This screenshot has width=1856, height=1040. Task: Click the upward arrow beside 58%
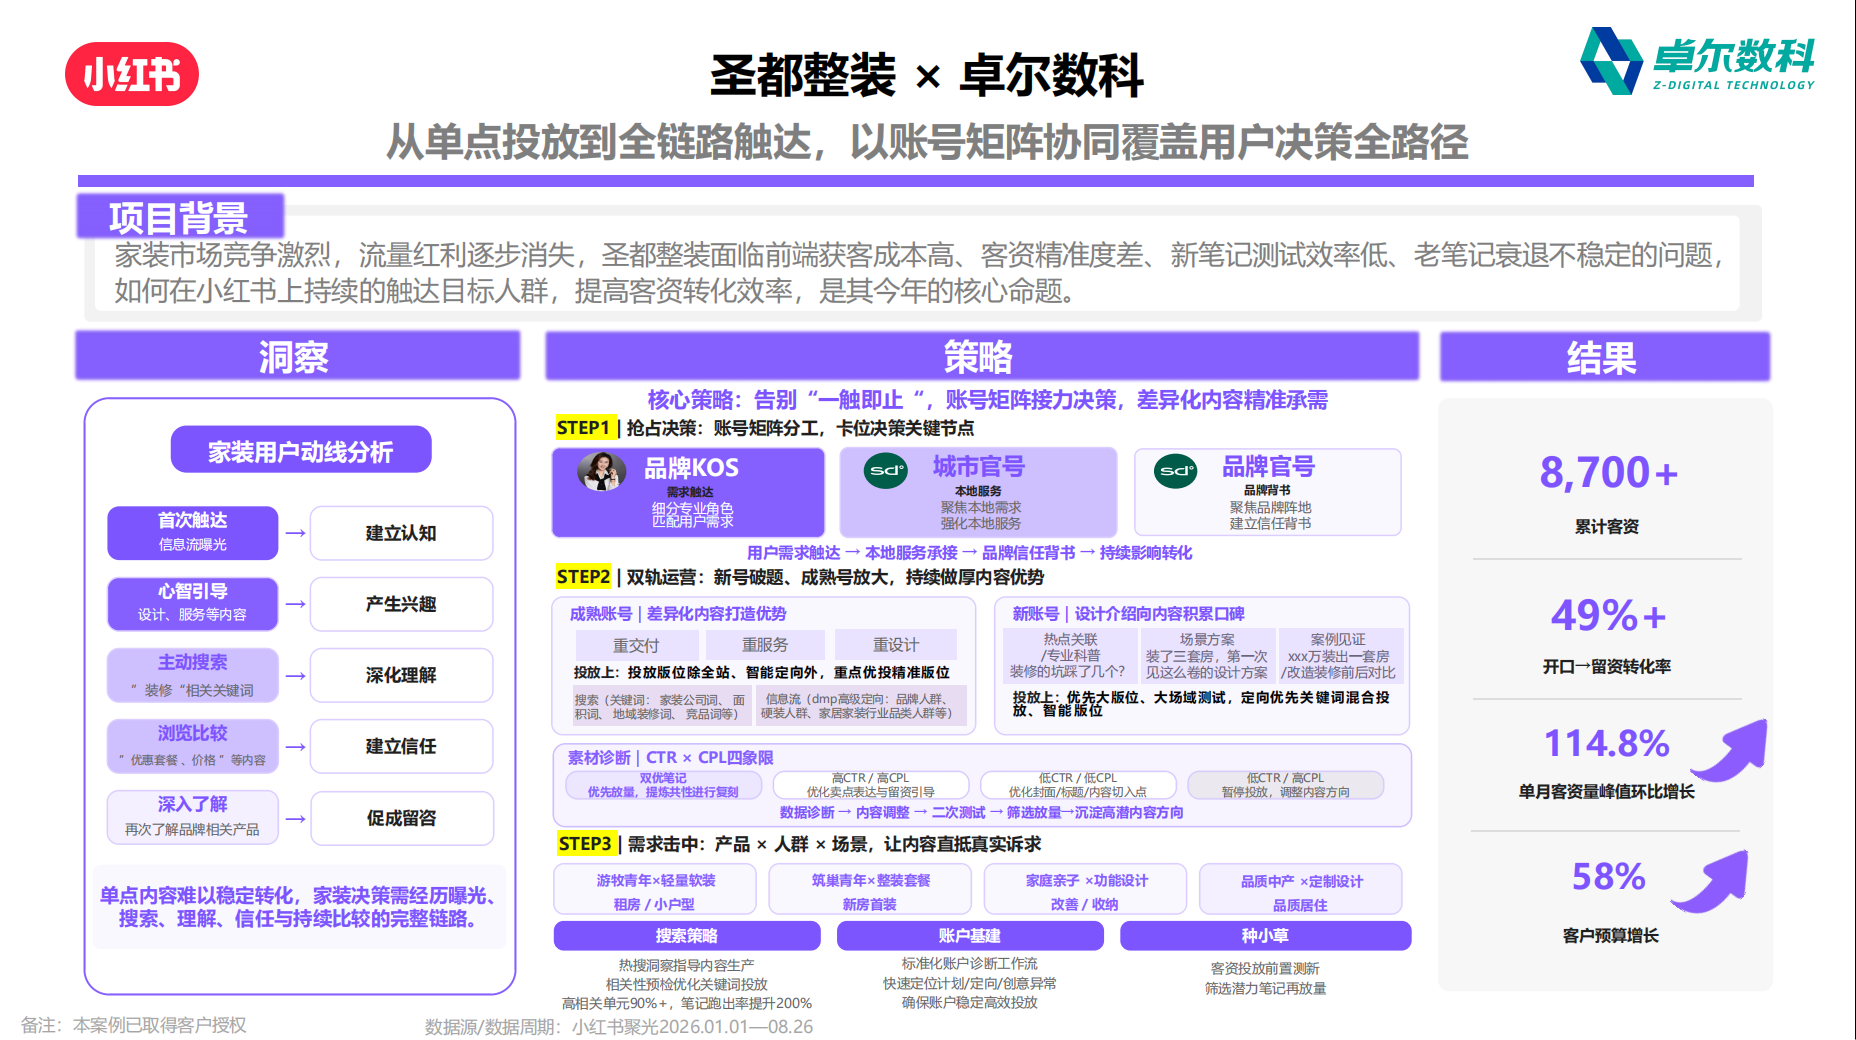1711,881
